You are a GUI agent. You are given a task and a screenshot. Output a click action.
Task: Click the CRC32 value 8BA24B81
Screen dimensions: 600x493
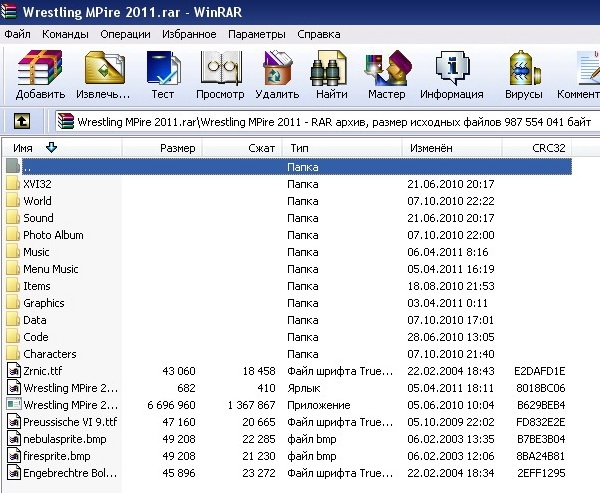point(541,456)
